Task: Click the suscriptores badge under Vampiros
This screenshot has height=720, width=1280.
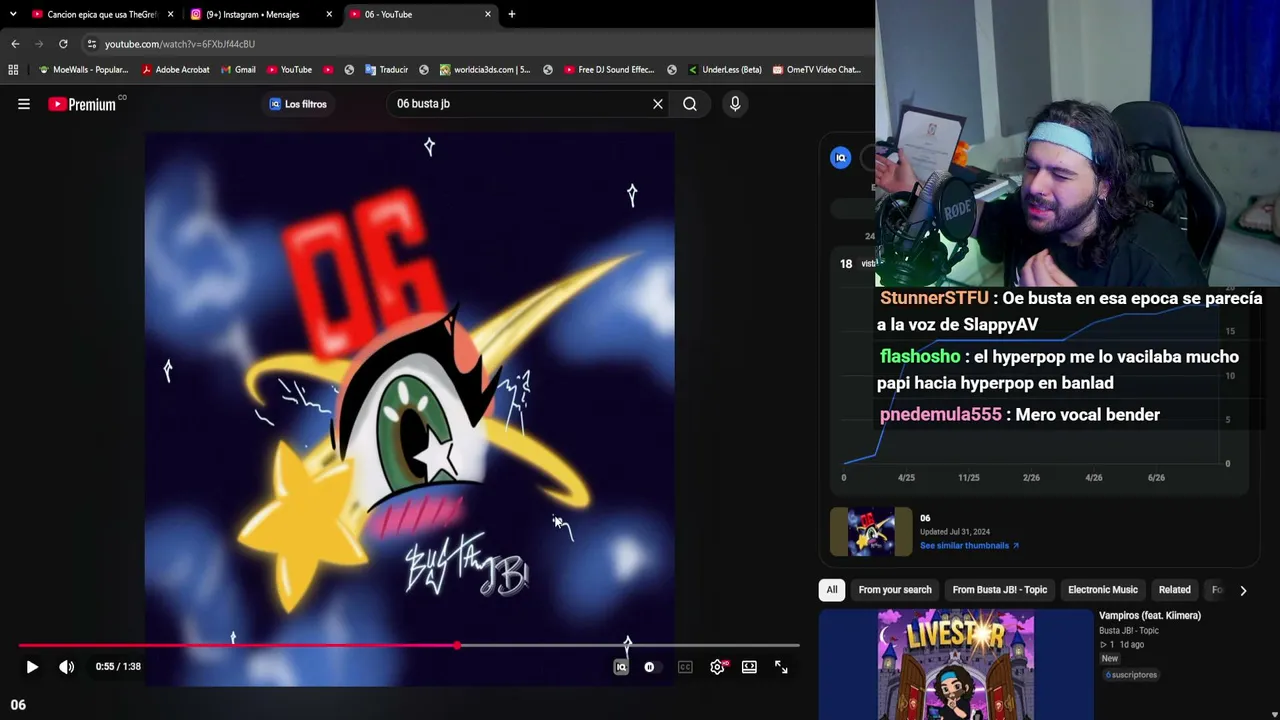Action: pyautogui.click(x=1131, y=675)
